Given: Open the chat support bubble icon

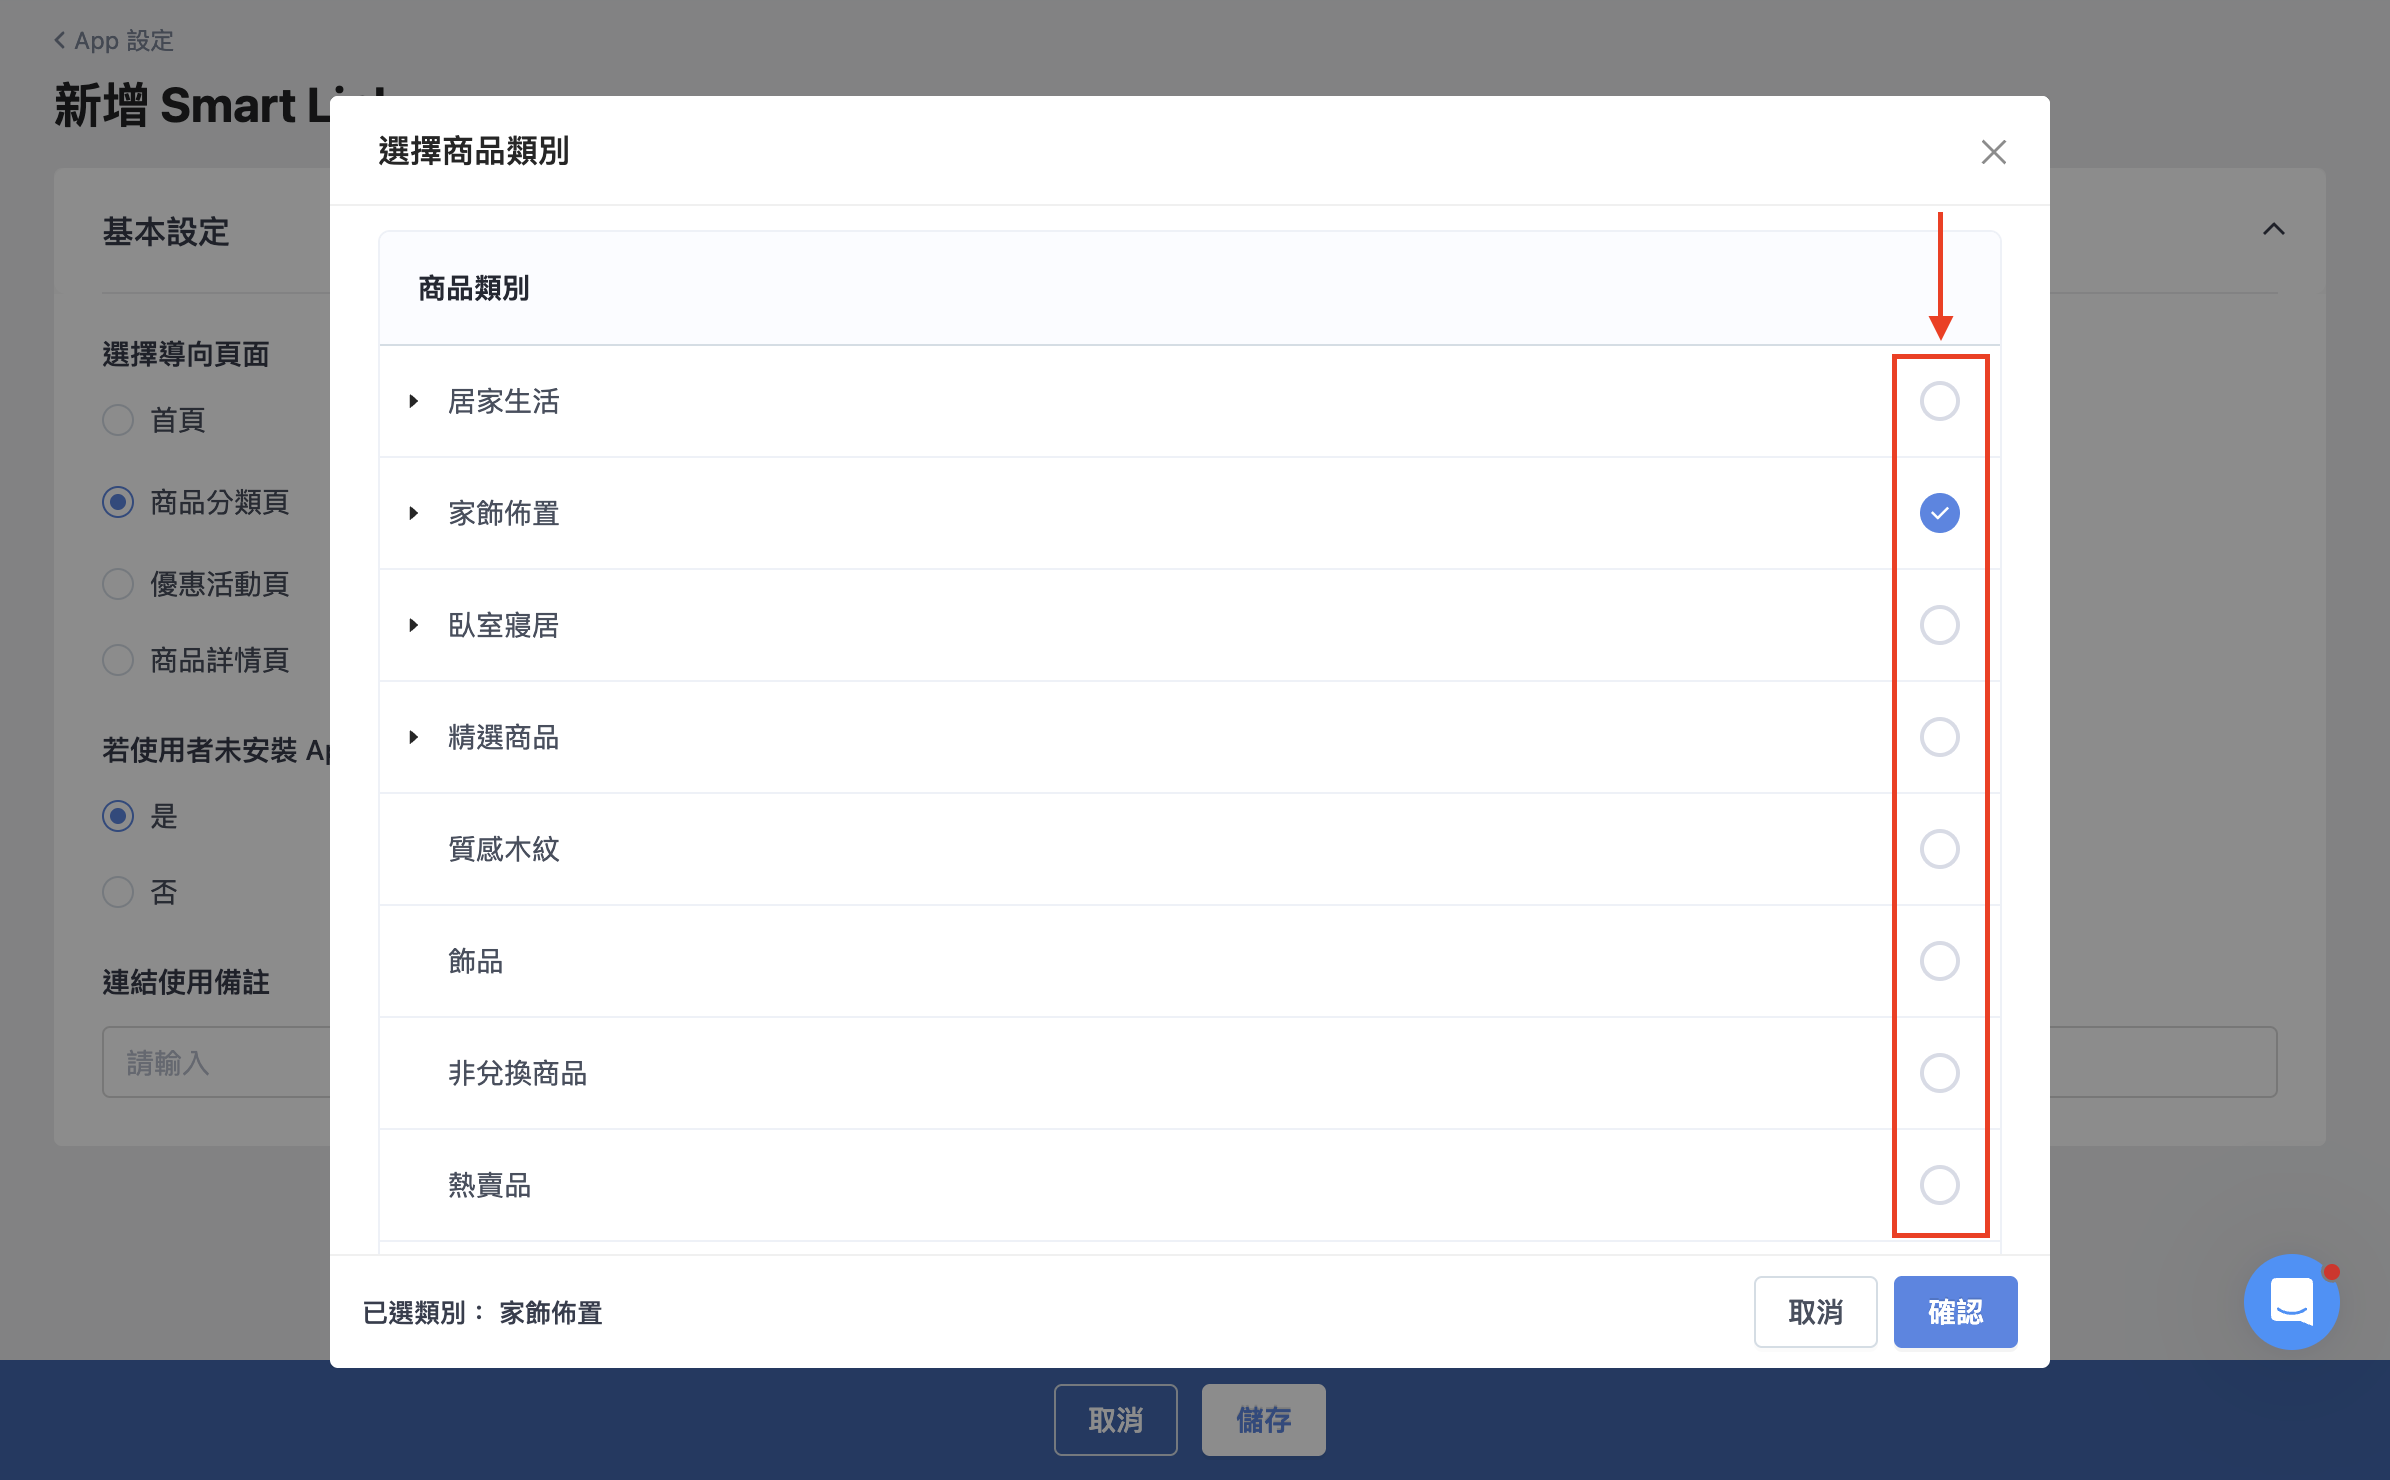Looking at the screenshot, I should (x=2291, y=1301).
